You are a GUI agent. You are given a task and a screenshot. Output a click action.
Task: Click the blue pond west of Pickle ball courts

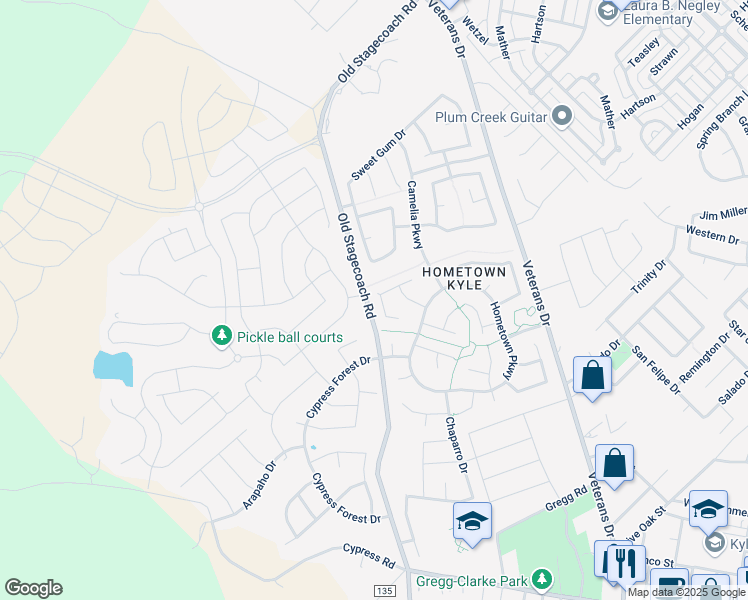[x=113, y=368]
